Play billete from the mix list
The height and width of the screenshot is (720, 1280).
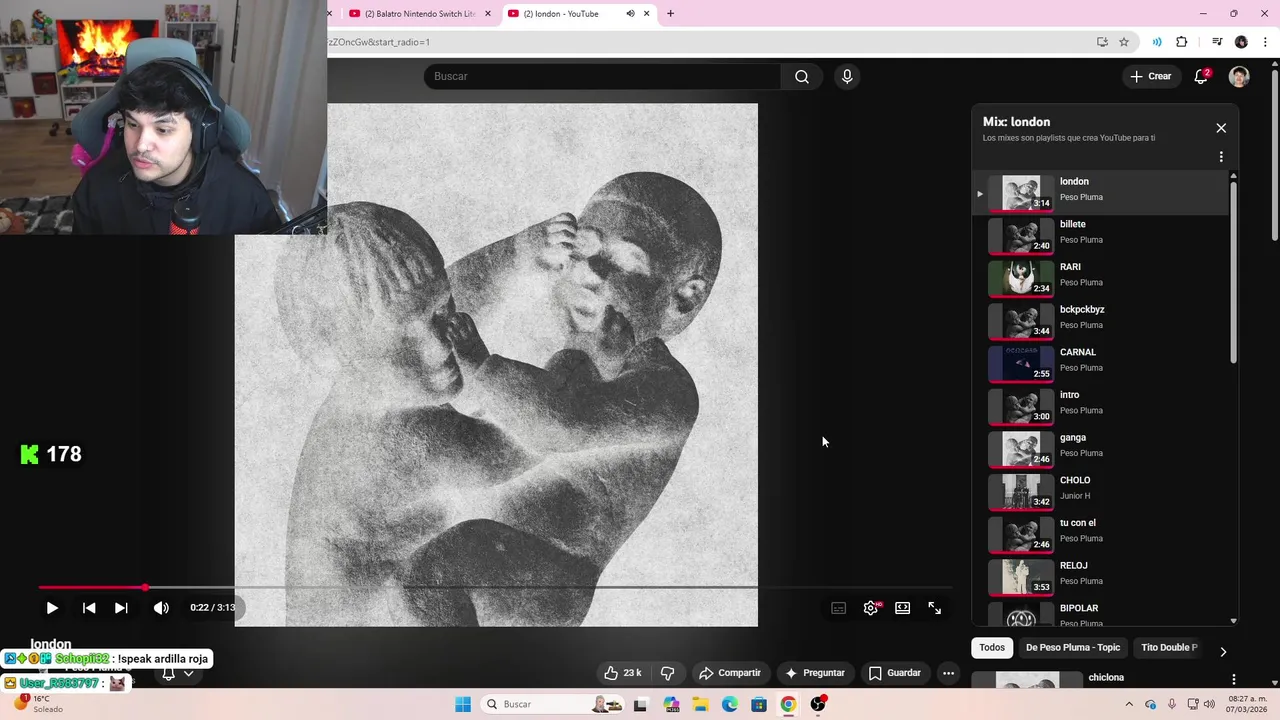click(1101, 235)
